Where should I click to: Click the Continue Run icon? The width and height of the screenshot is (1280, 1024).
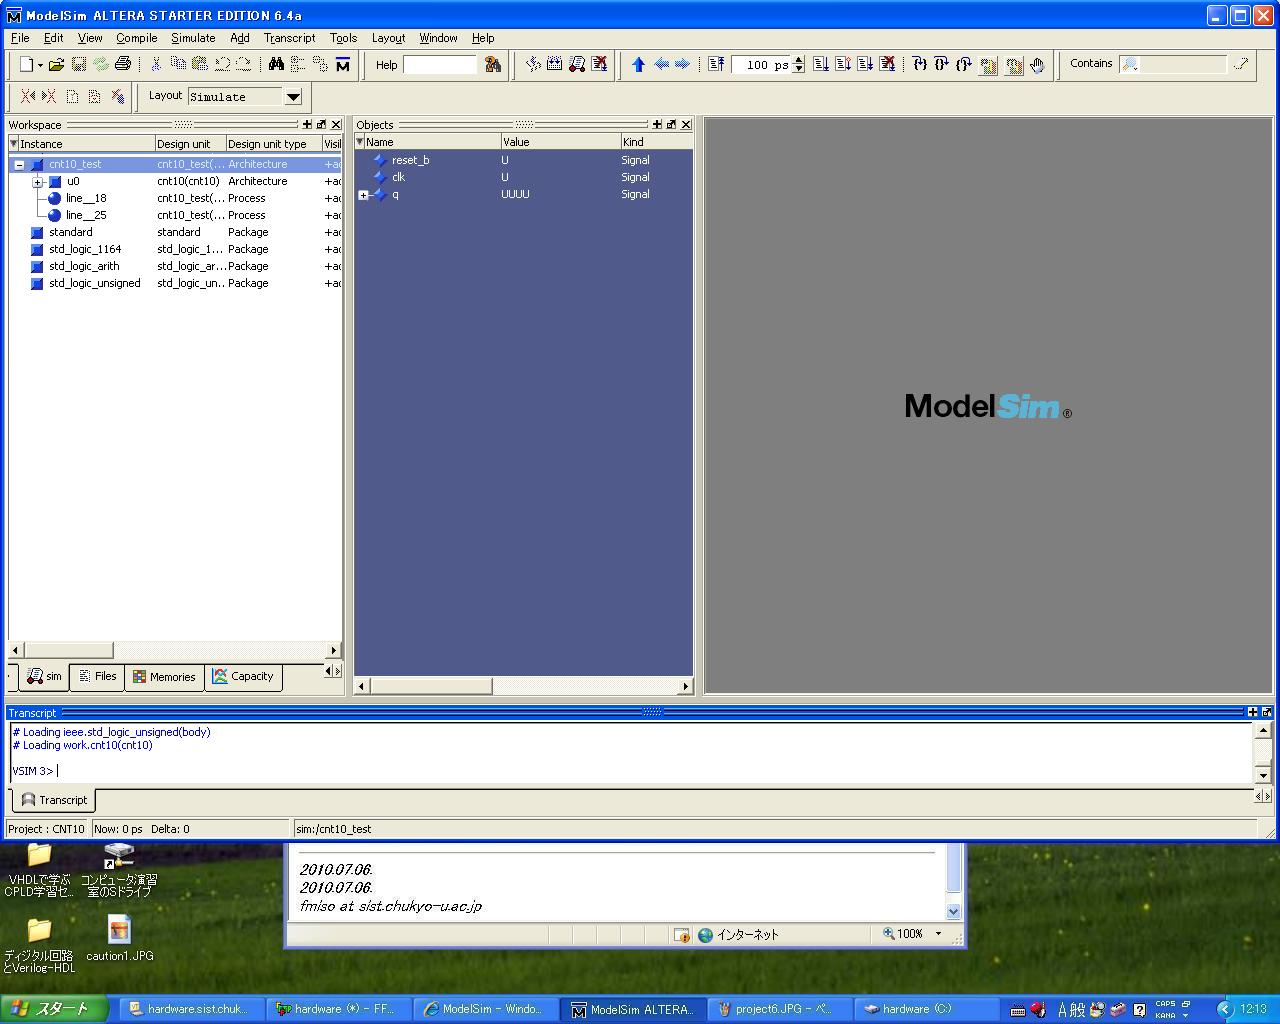pos(843,64)
